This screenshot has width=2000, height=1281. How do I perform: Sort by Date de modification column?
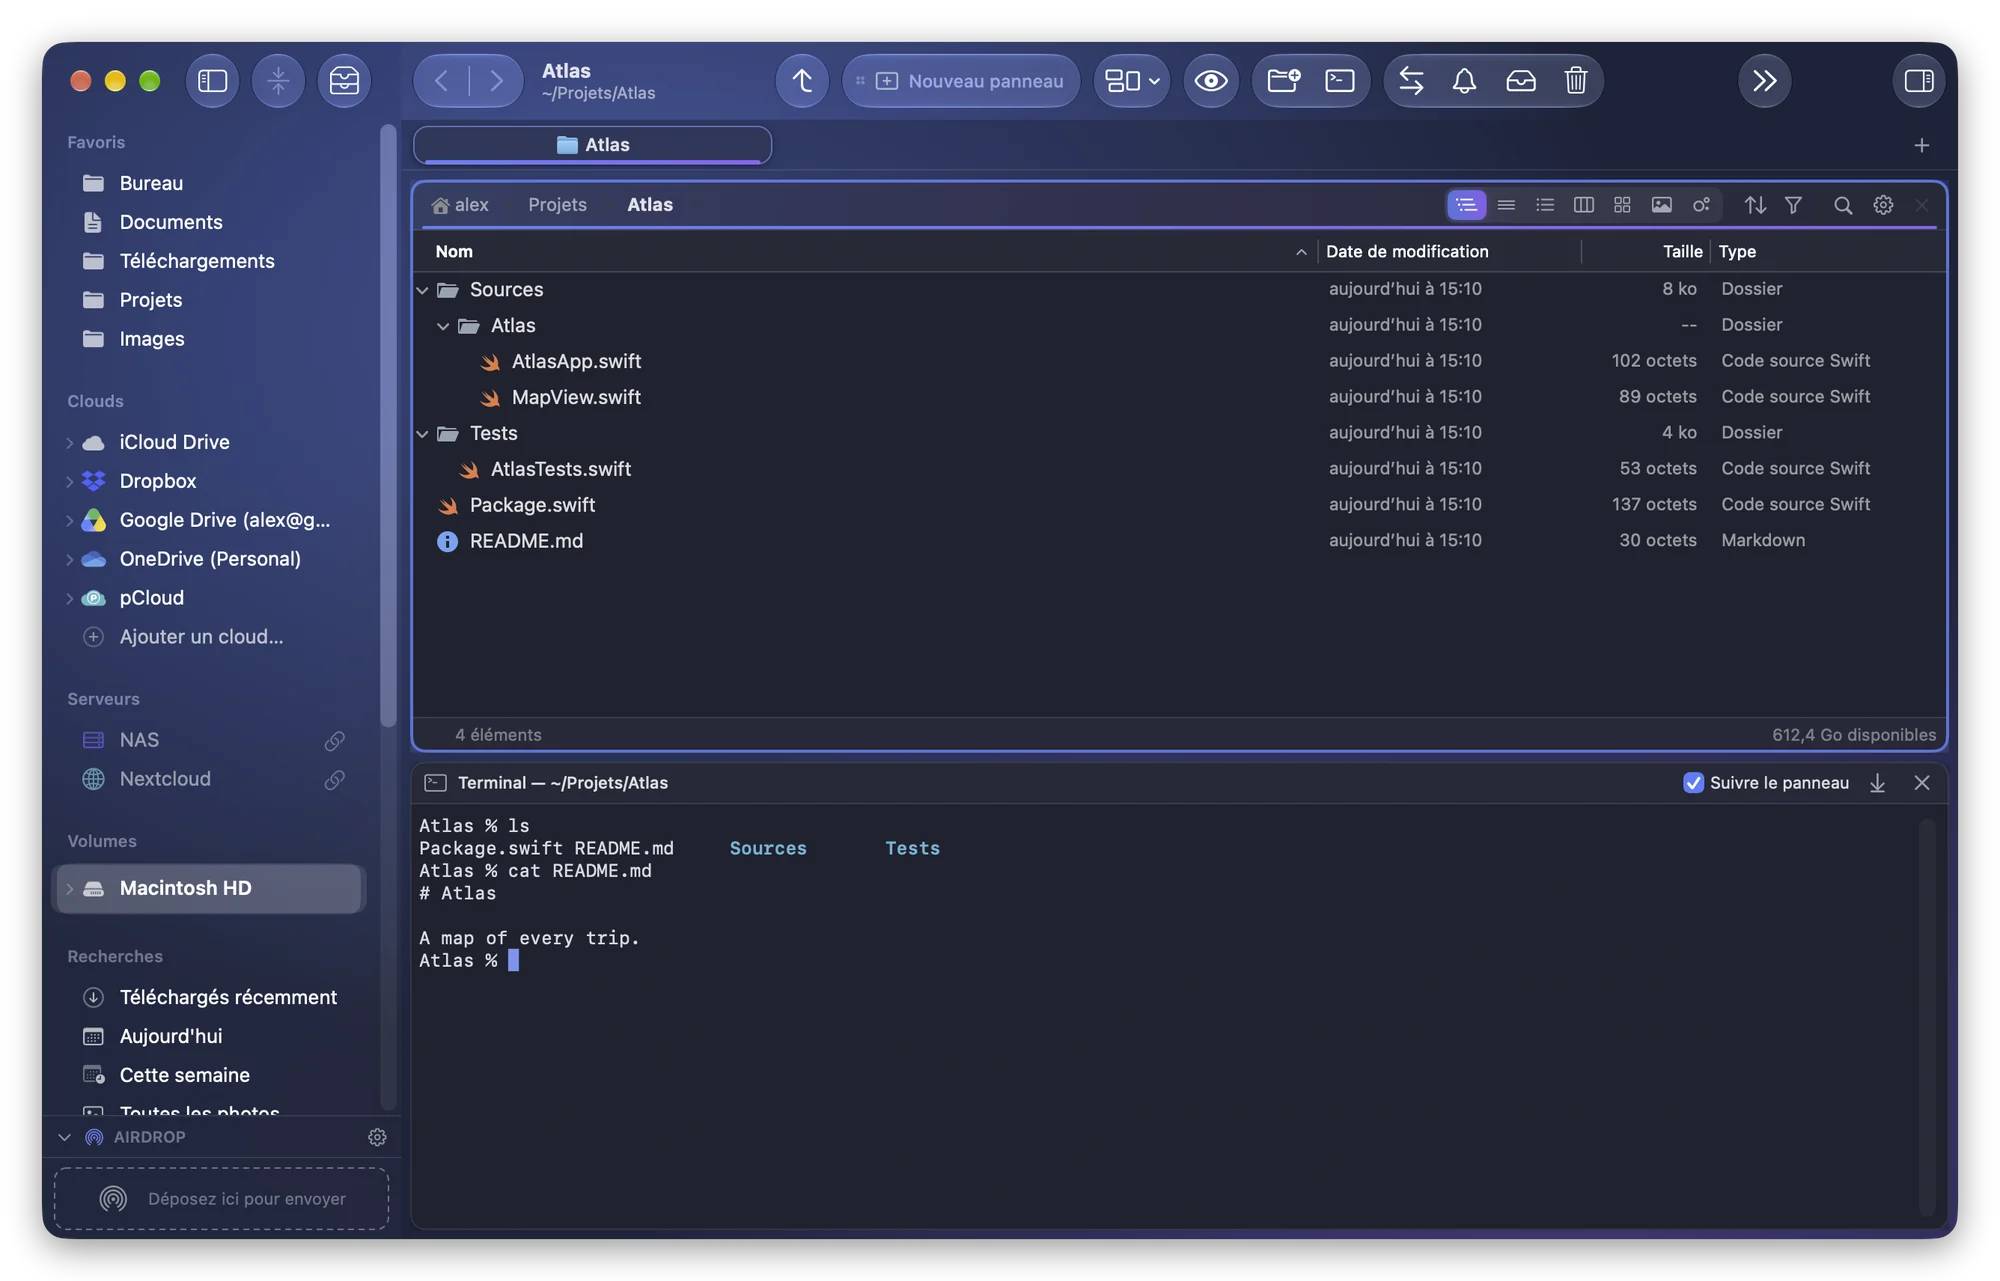click(1407, 252)
